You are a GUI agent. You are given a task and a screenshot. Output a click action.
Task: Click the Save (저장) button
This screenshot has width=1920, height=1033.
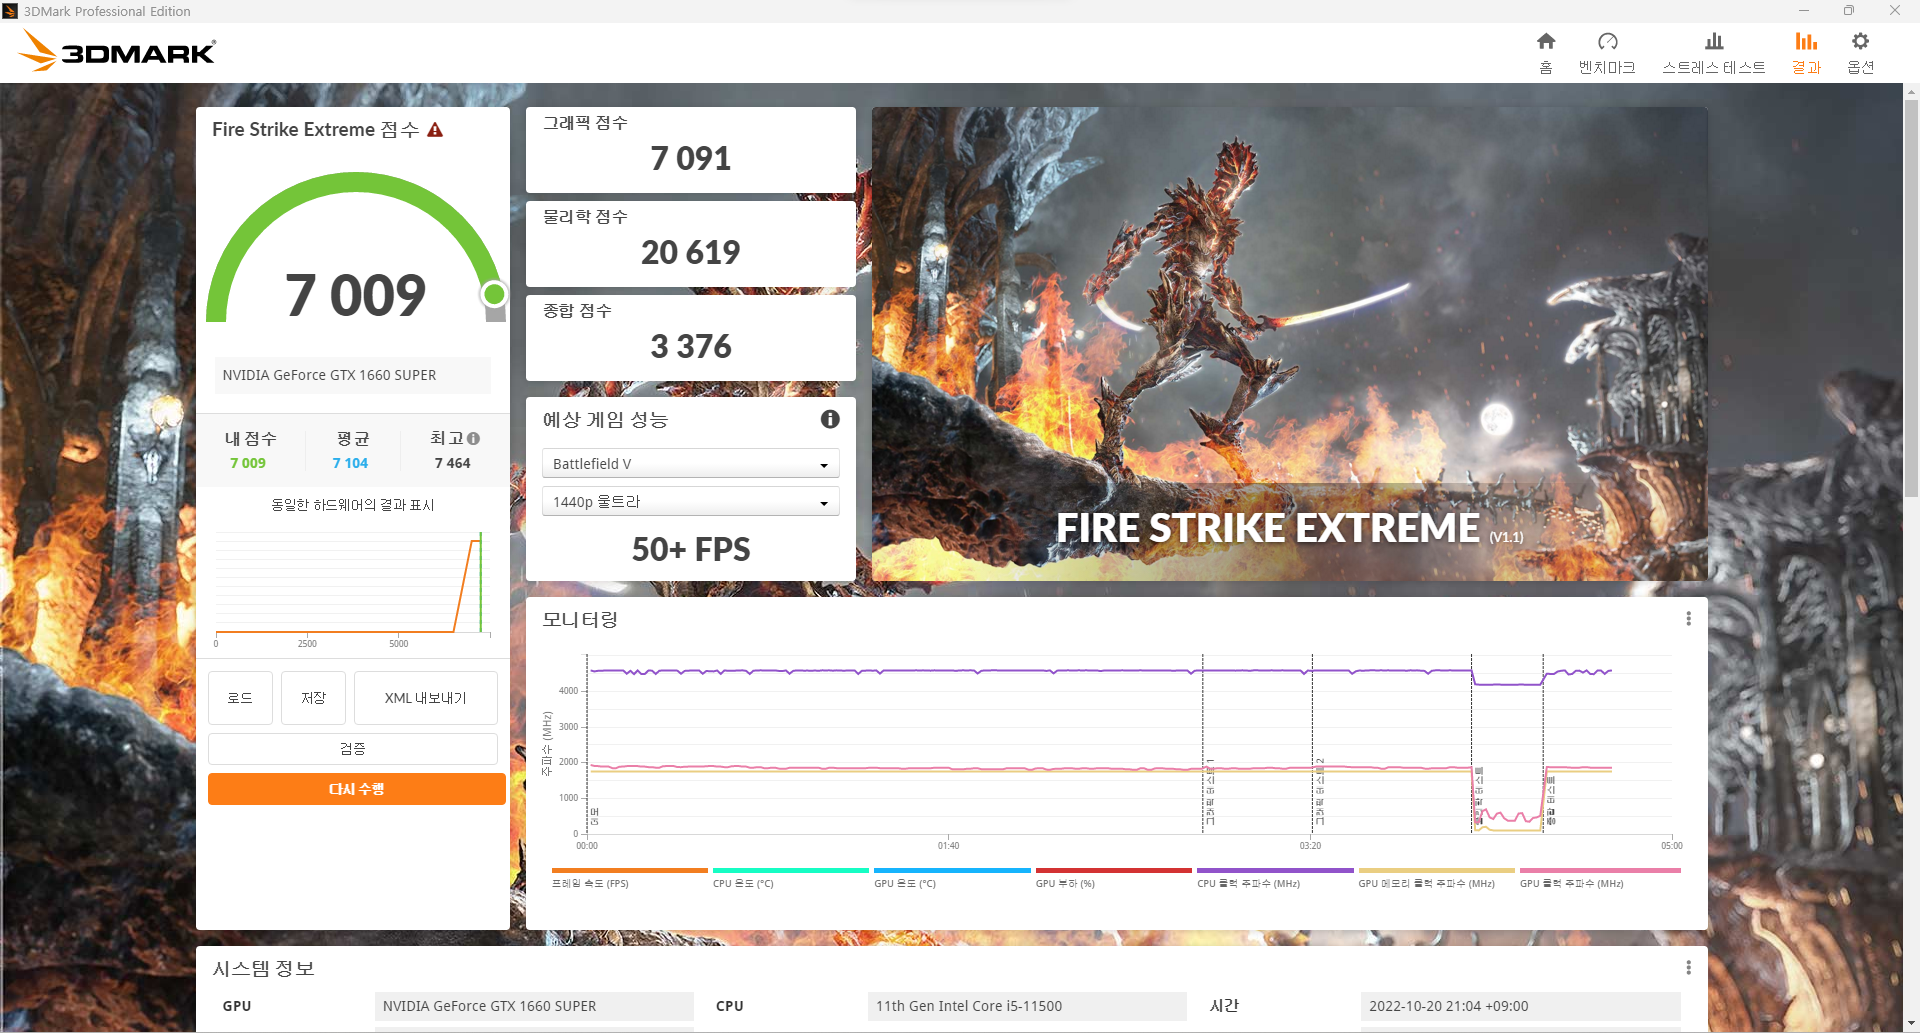pos(313,698)
